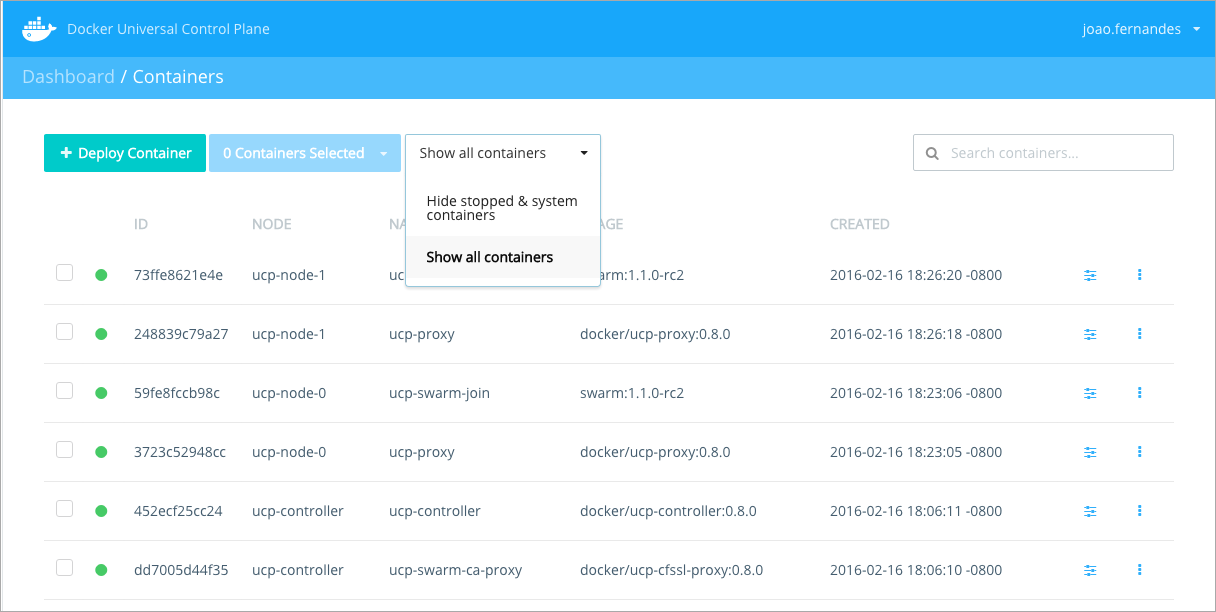Select checkbox for container 73ffe8621e4e
Viewport: 1216px width, 612px height.
(65, 273)
